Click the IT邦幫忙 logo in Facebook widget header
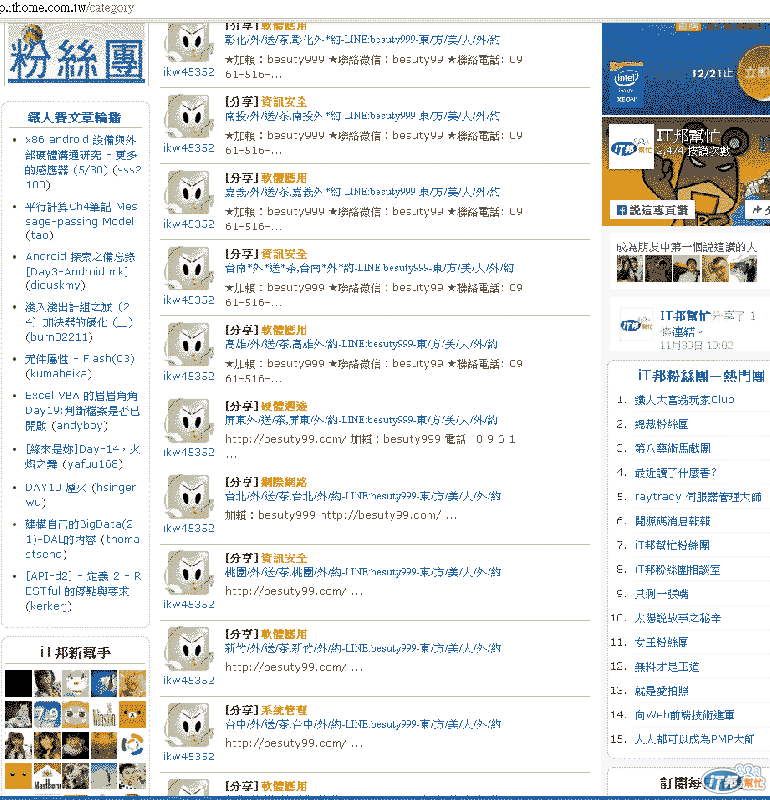 (x=631, y=147)
